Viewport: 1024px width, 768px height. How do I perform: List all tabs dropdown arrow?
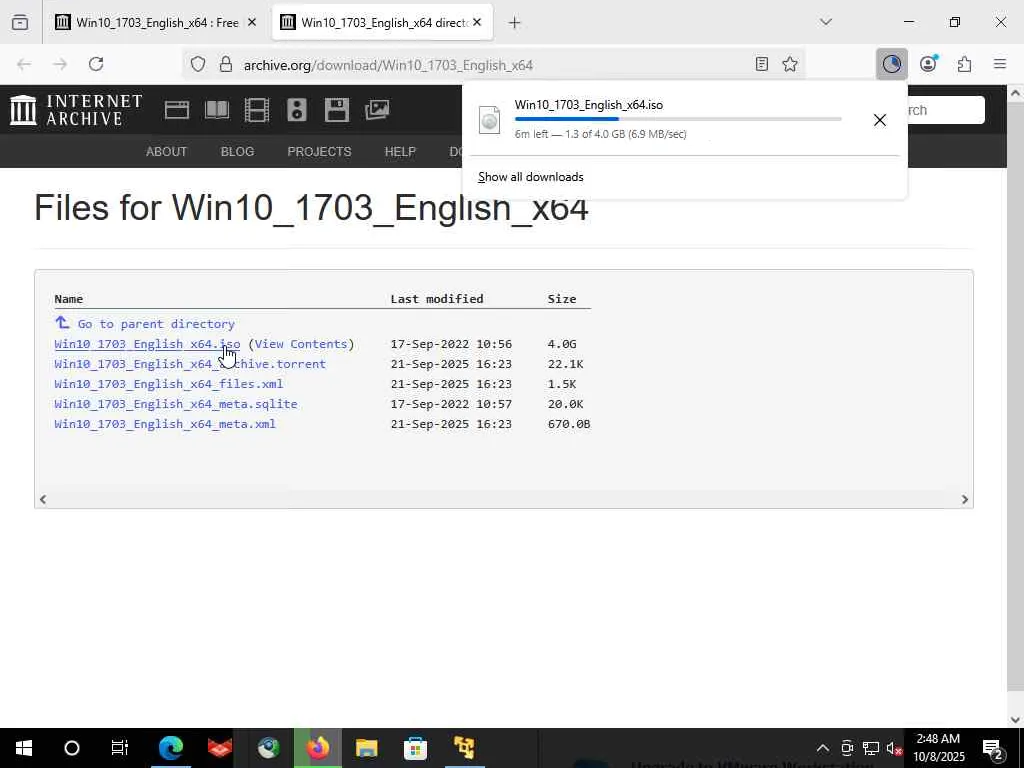pyautogui.click(x=825, y=22)
